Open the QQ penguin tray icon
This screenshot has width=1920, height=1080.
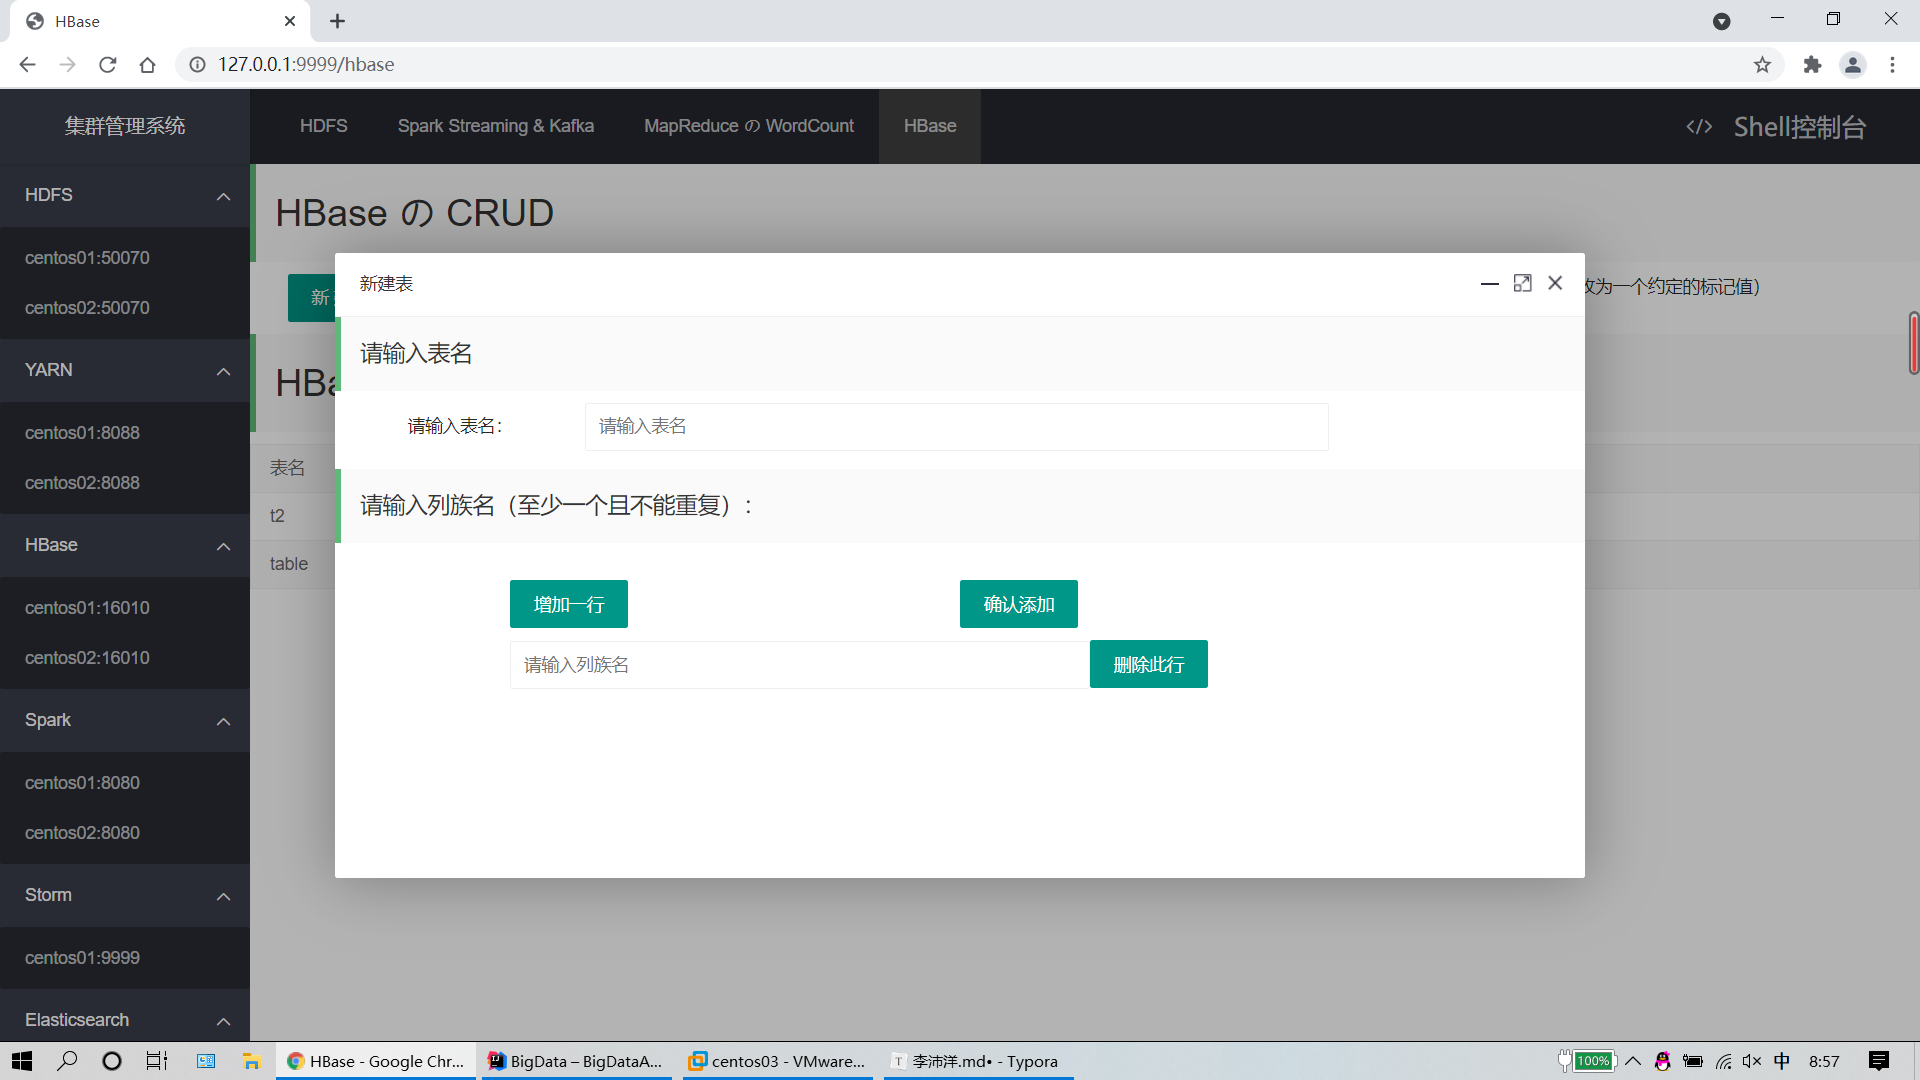point(1663,1061)
